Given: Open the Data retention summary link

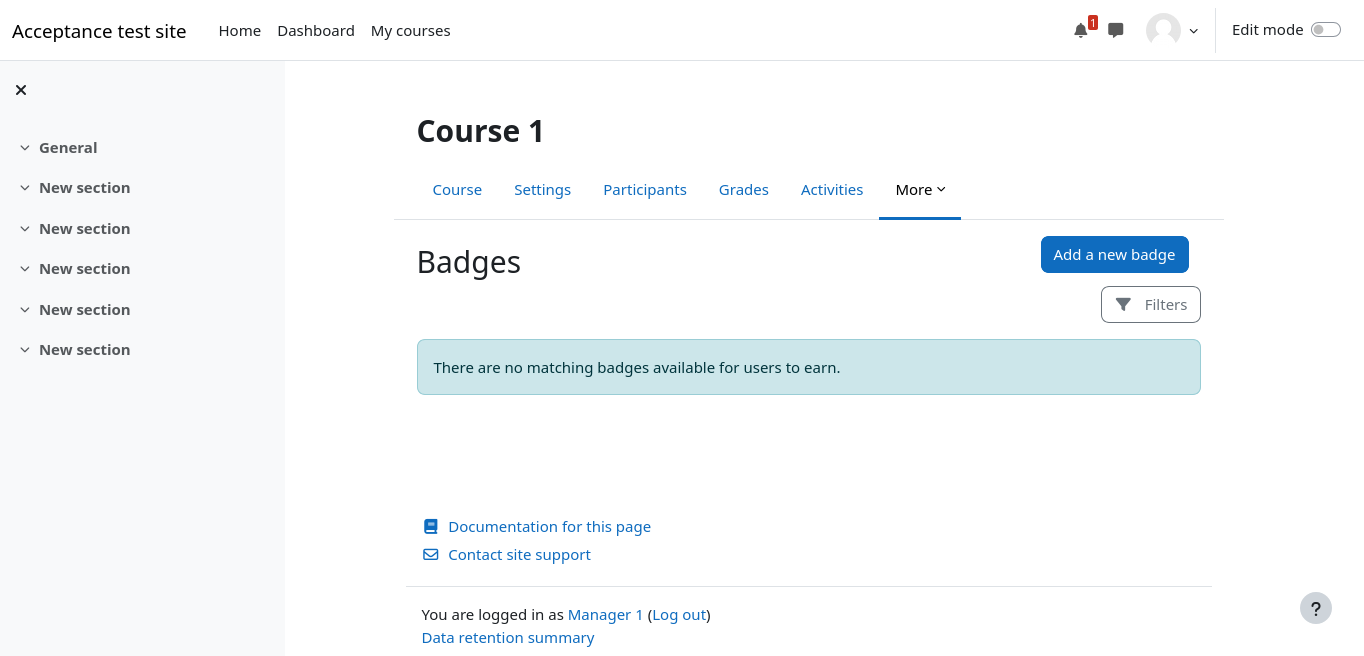Looking at the screenshot, I should click(507, 638).
